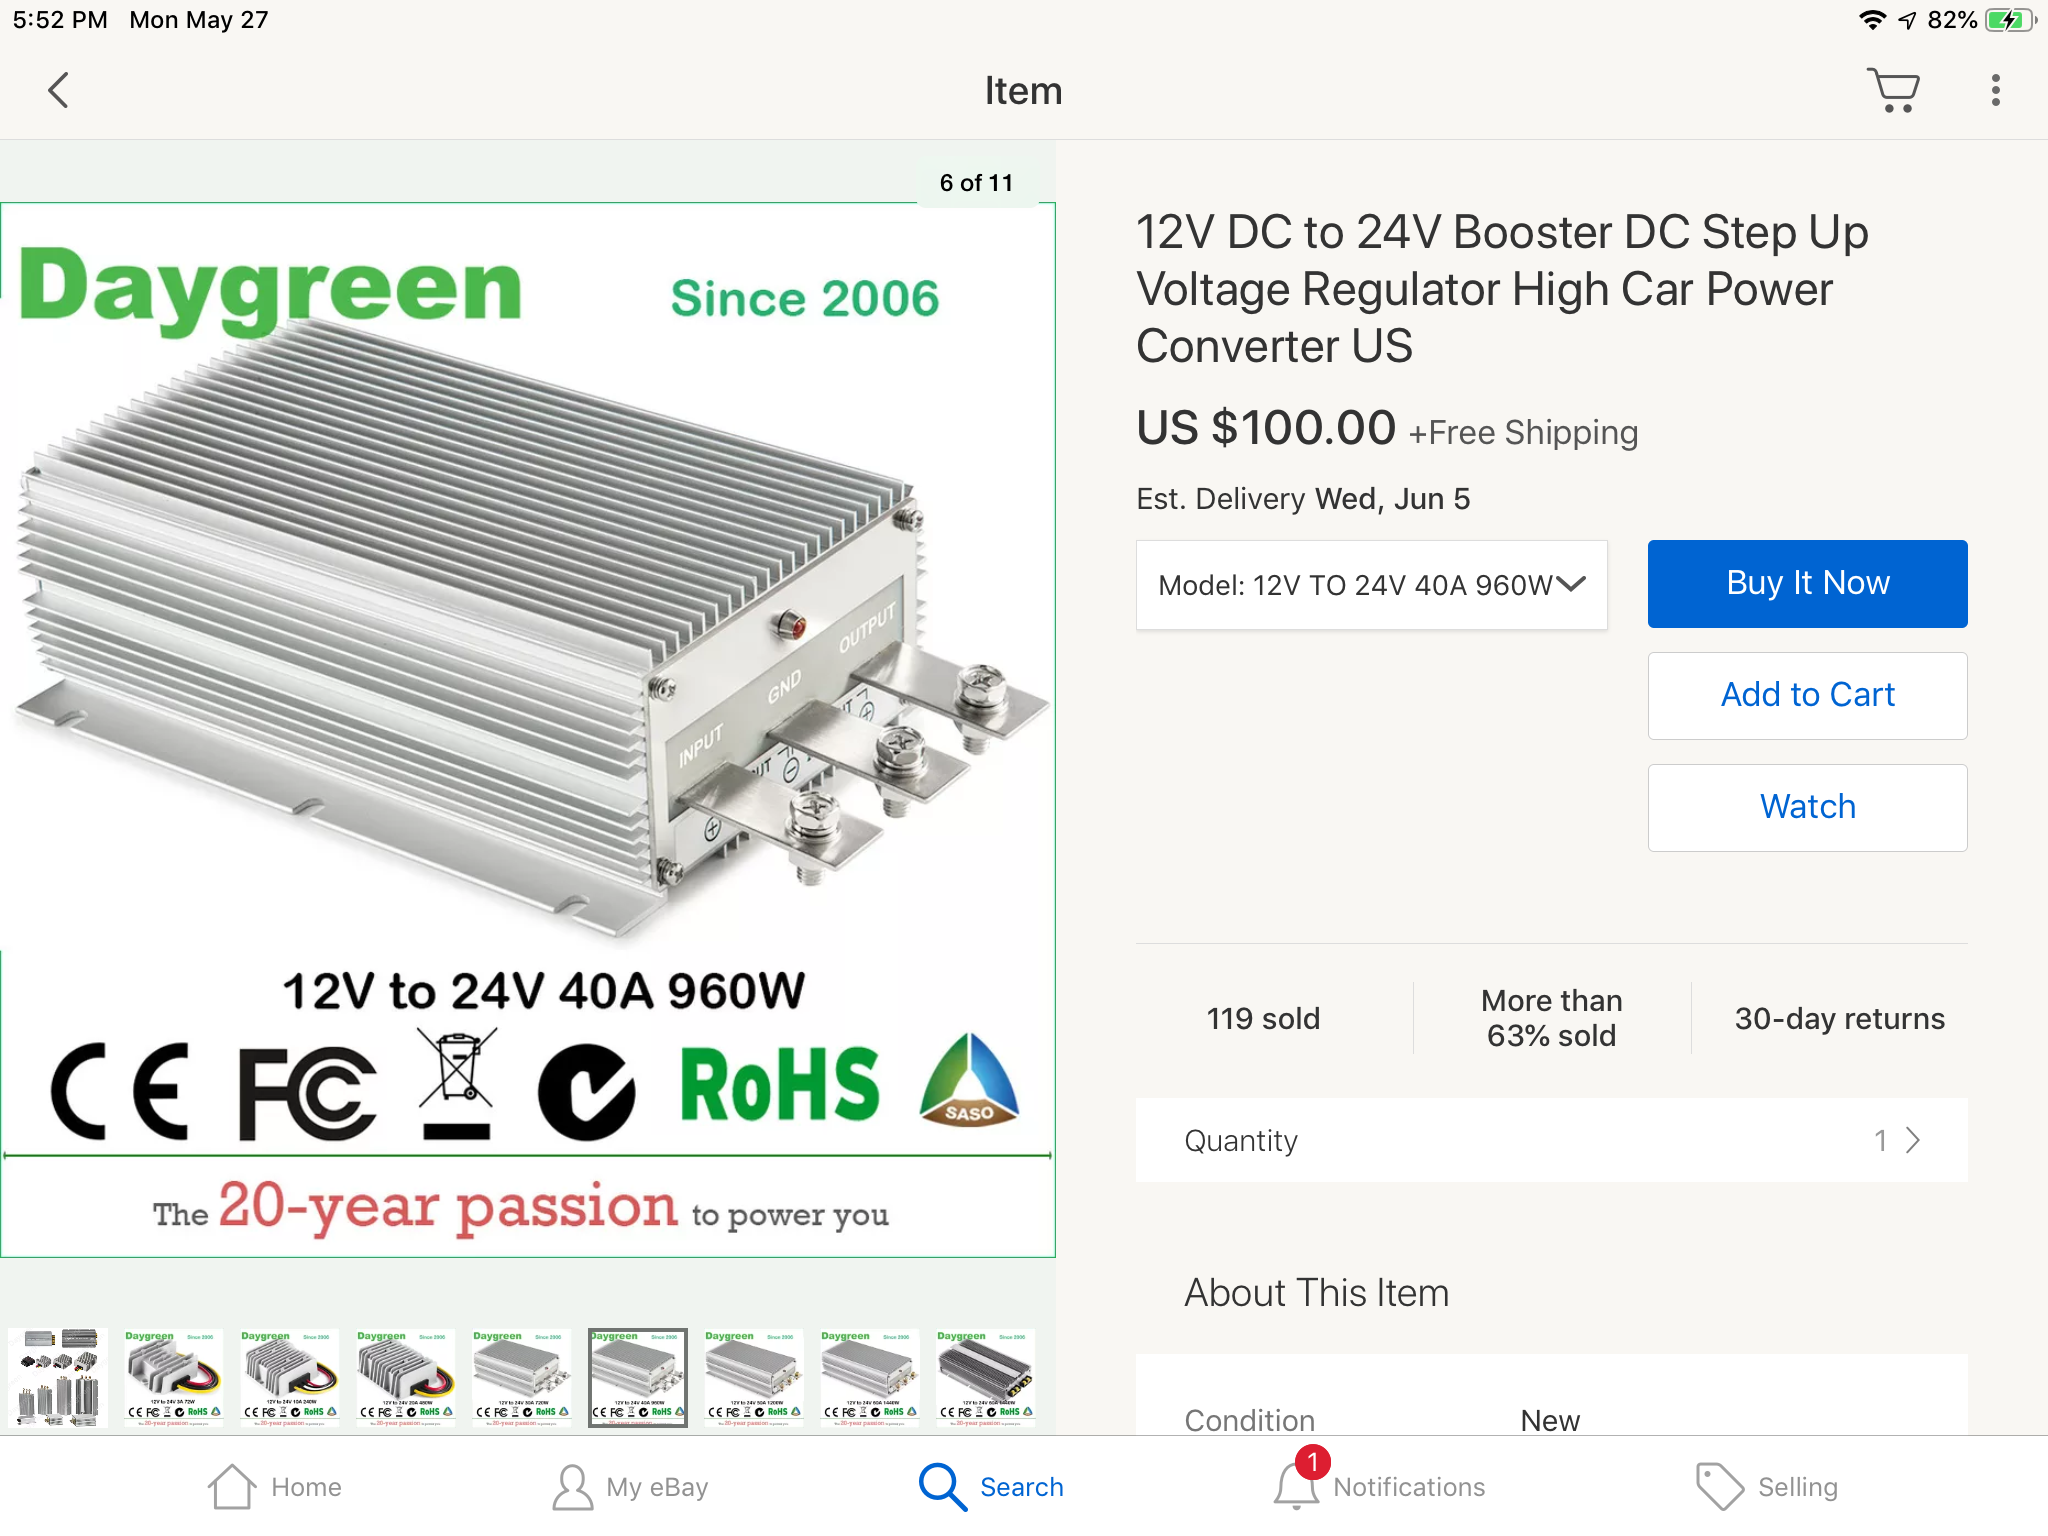Switch to the Notifications tab
This screenshot has width=2048, height=1536.
[x=1409, y=1487]
